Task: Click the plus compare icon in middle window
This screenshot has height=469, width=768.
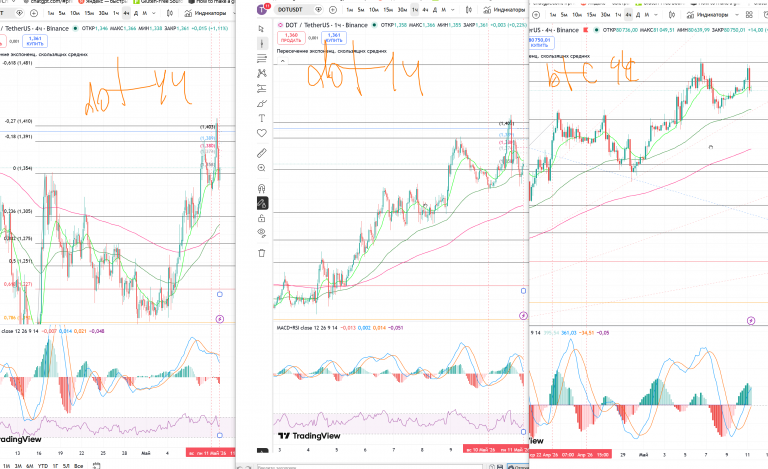Action: 333,9
